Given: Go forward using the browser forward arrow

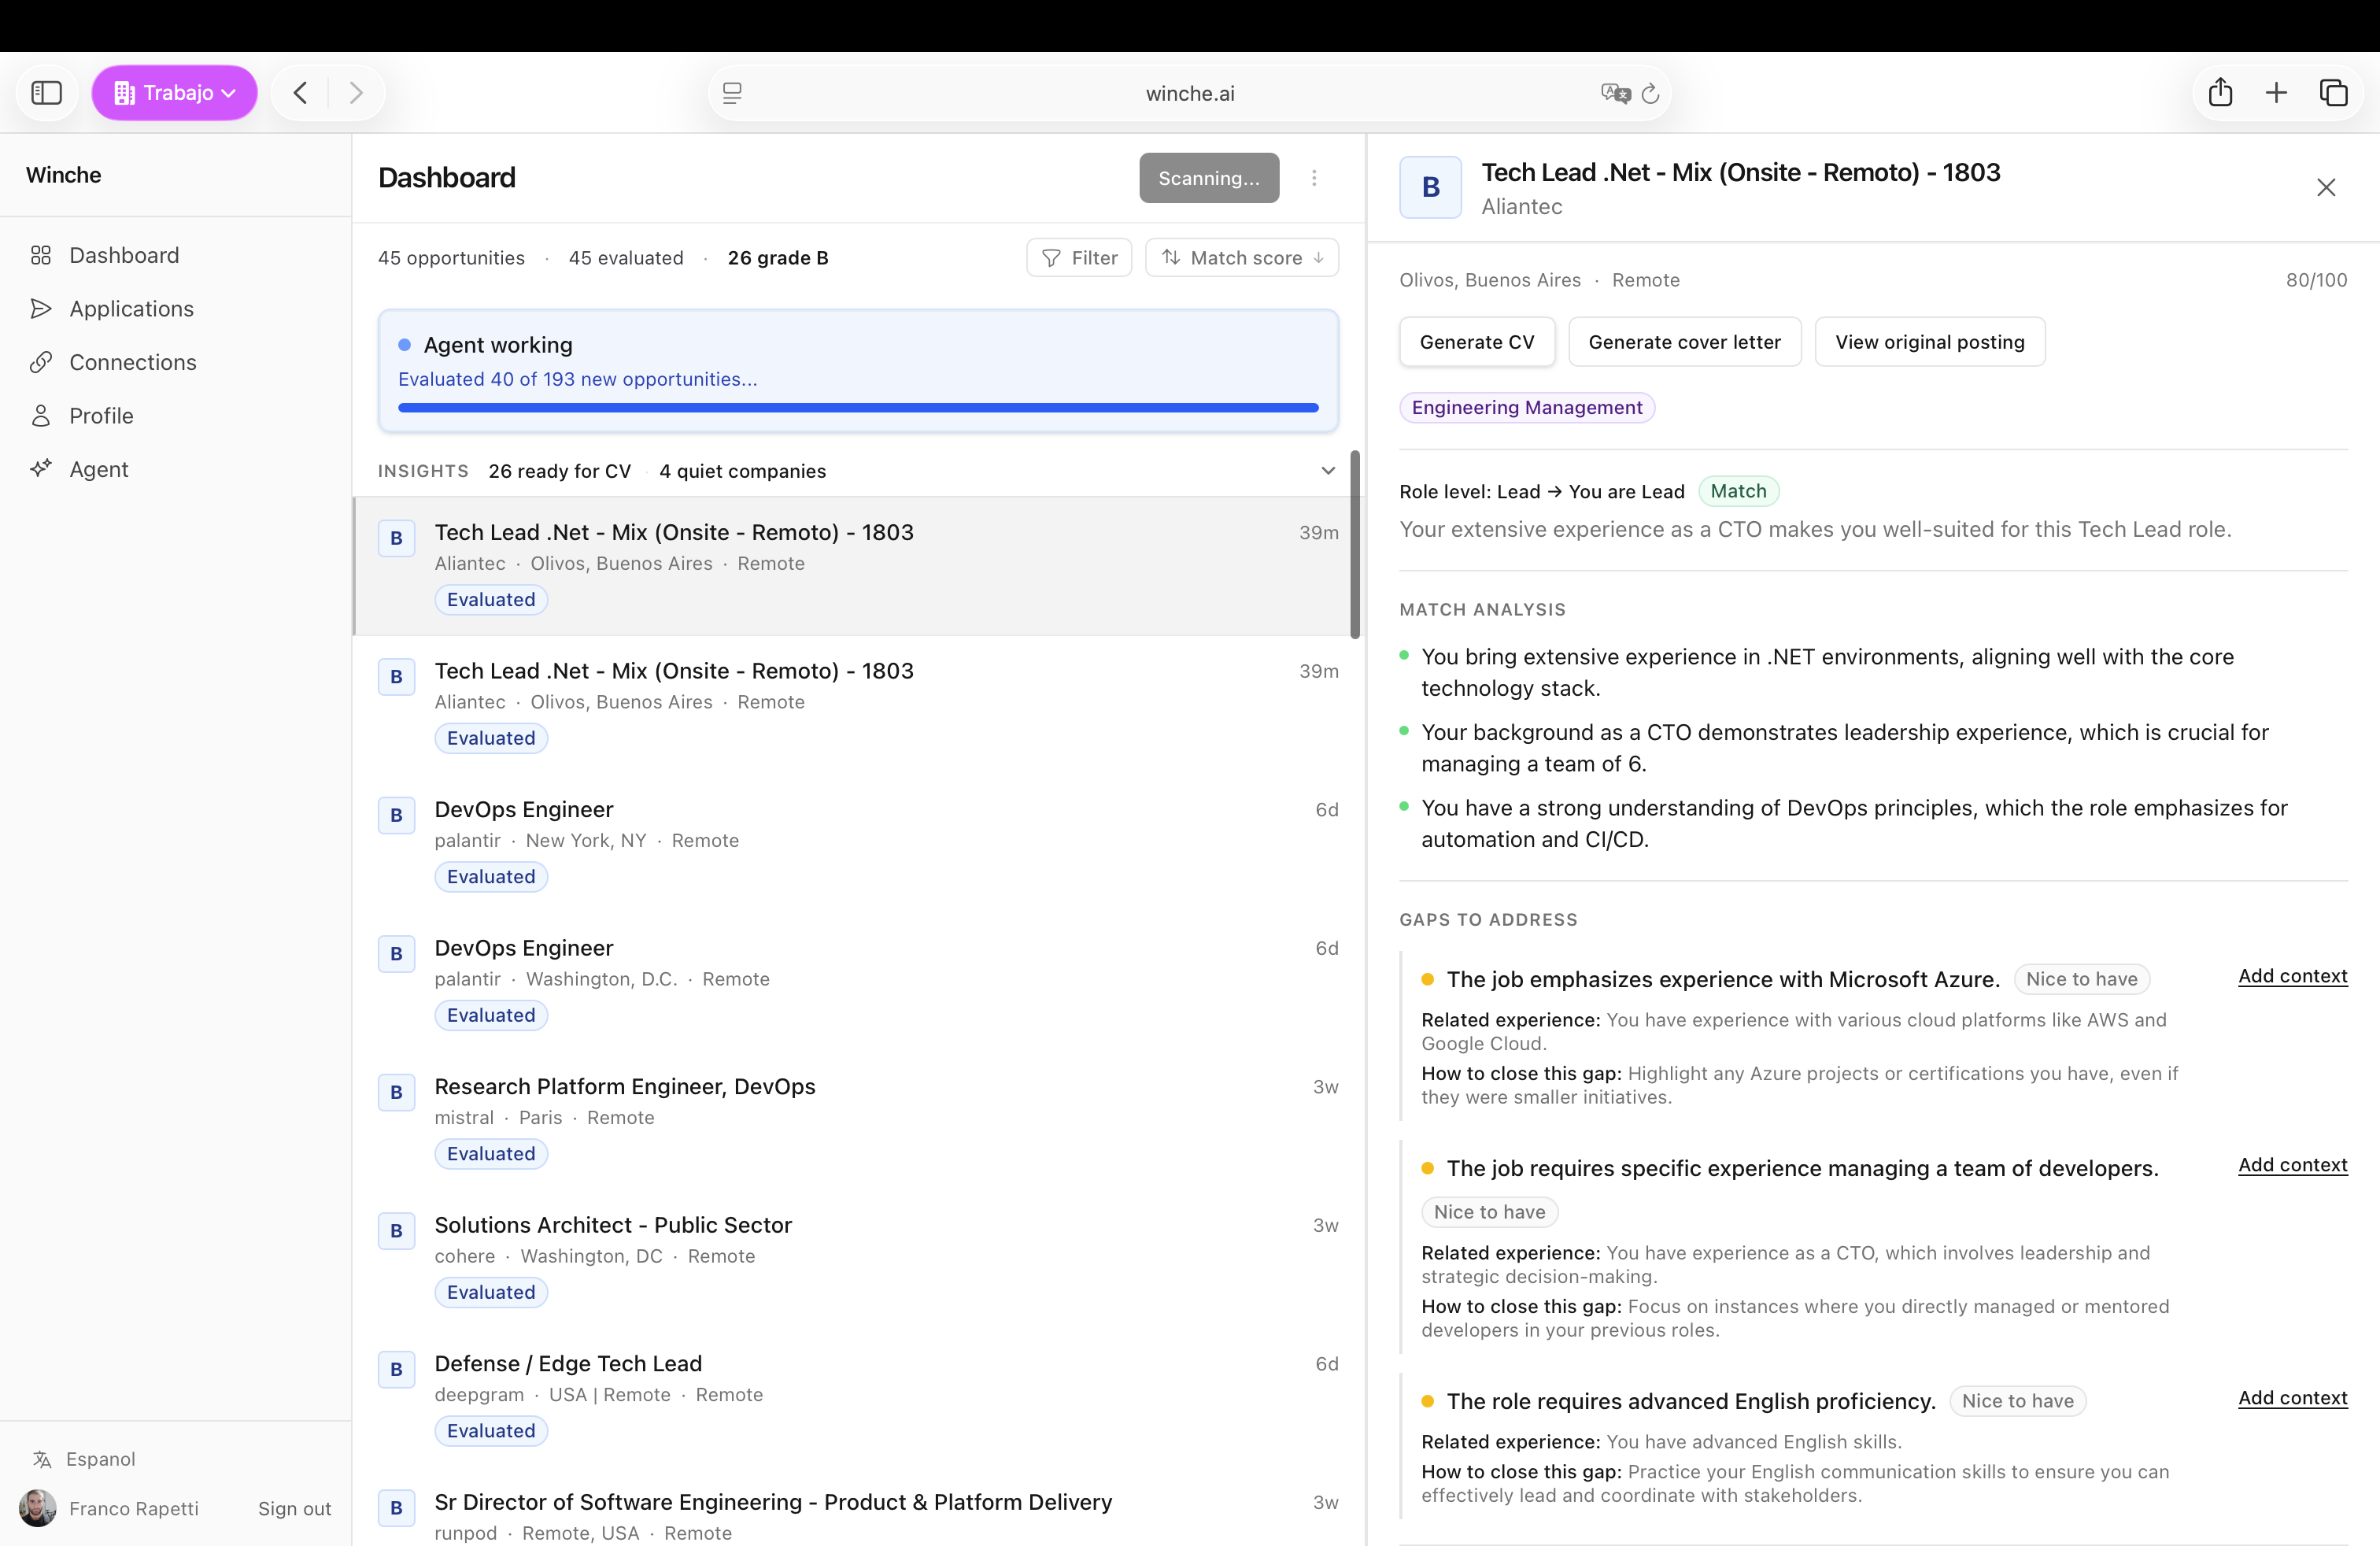Looking at the screenshot, I should (x=356, y=93).
